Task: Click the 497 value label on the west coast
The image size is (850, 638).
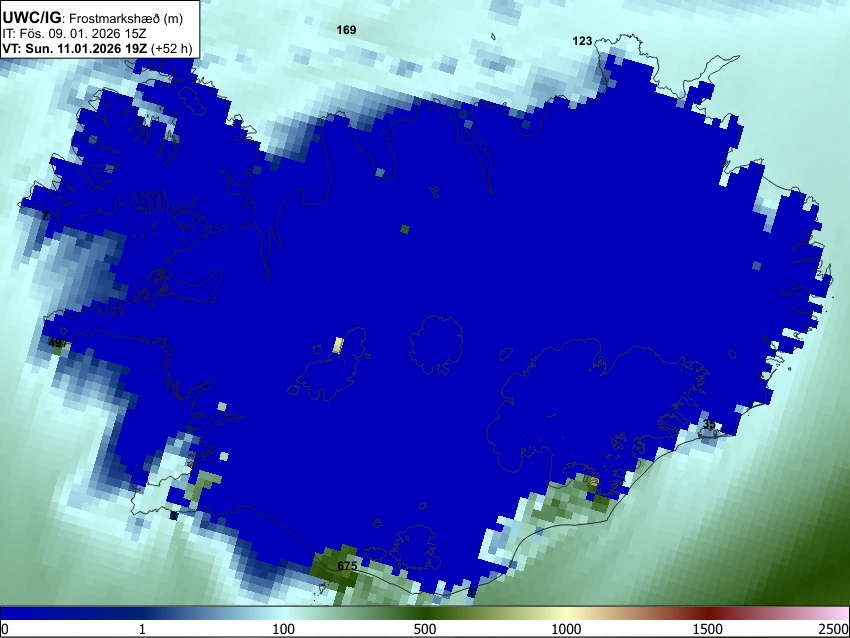Action: point(58,343)
